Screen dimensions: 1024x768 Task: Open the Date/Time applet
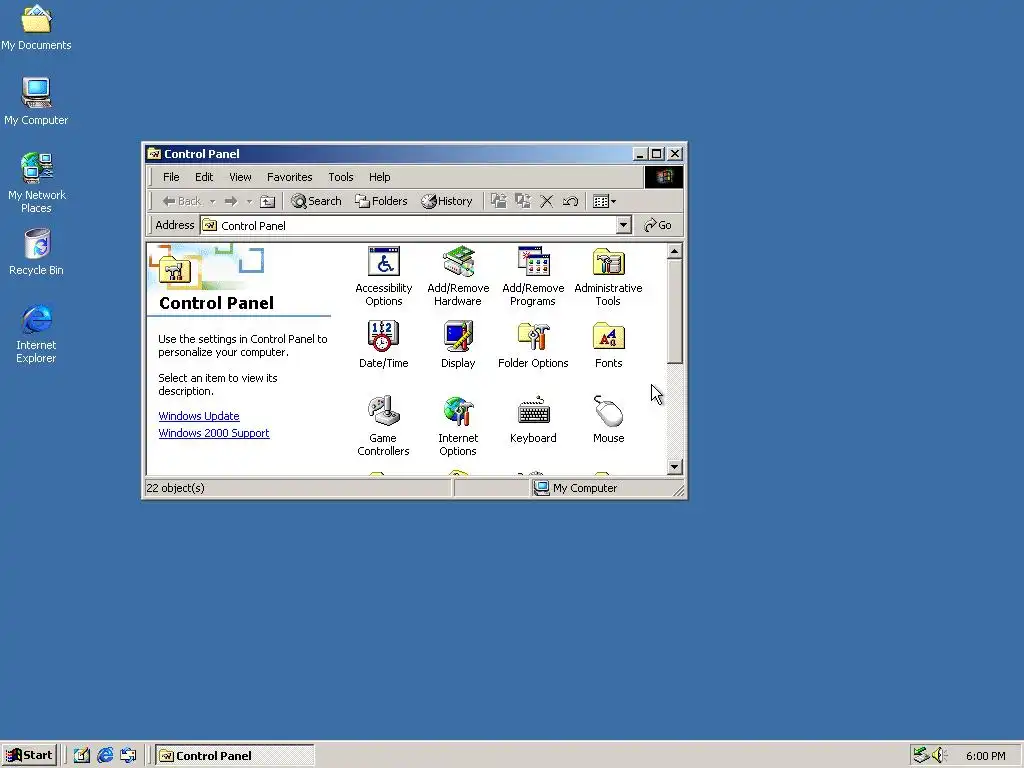(383, 345)
